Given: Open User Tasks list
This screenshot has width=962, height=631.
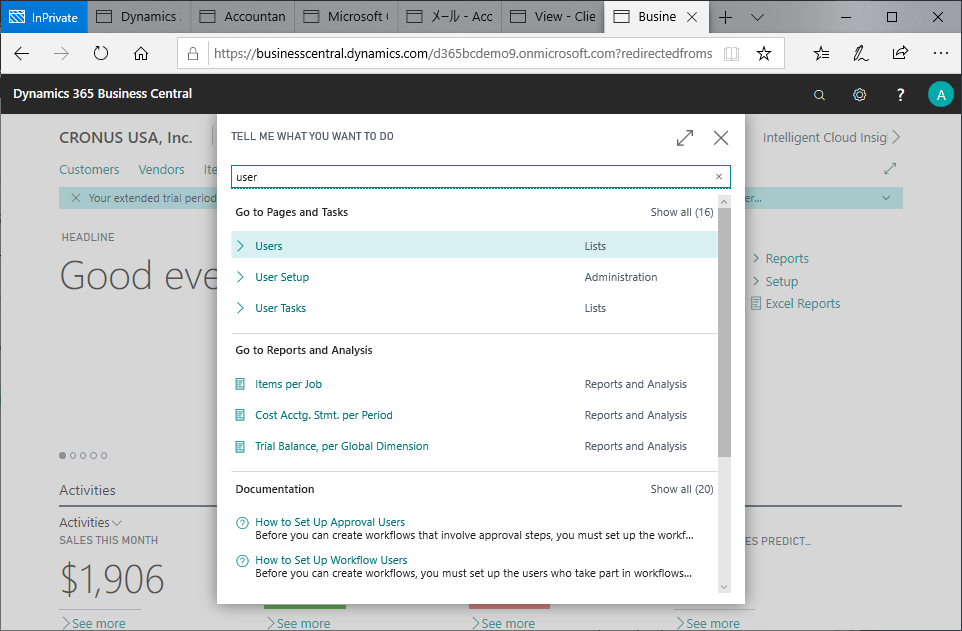Looking at the screenshot, I should pyautogui.click(x=280, y=308).
